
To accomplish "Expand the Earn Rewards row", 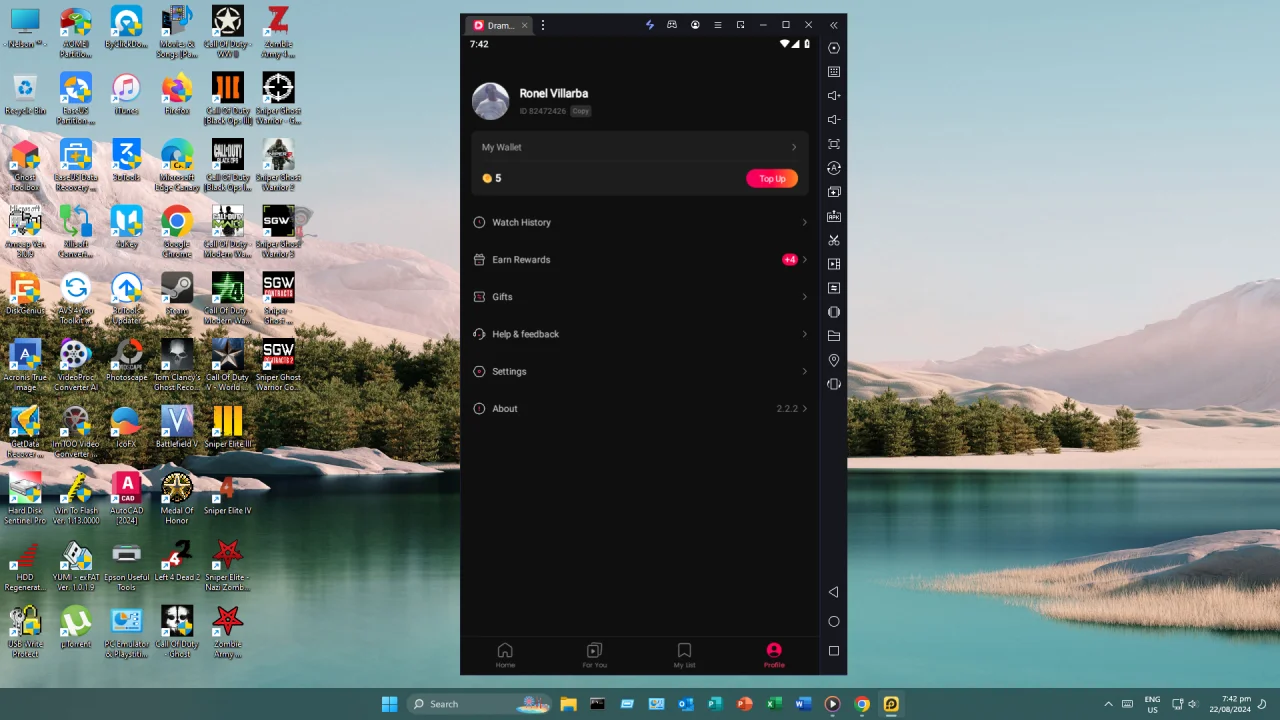I will click(x=804, y=259).
